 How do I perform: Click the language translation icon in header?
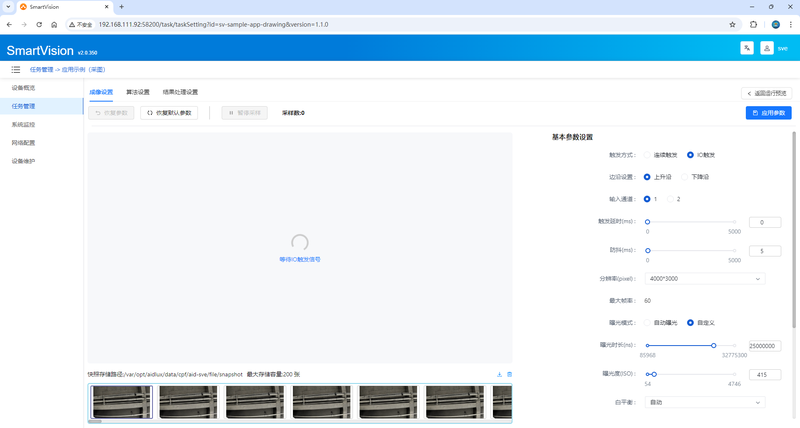point(747,48)
